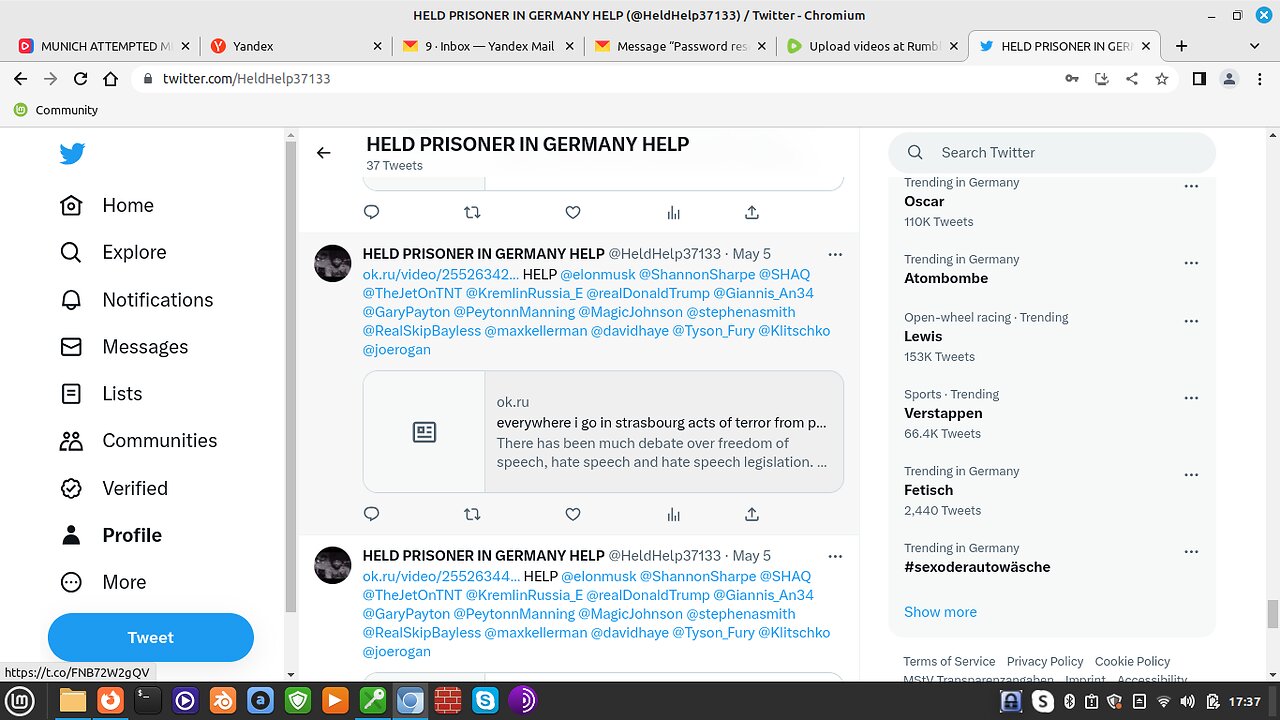Click the Twitter bird logo
1280x720 pixels.
coord(72,153)
